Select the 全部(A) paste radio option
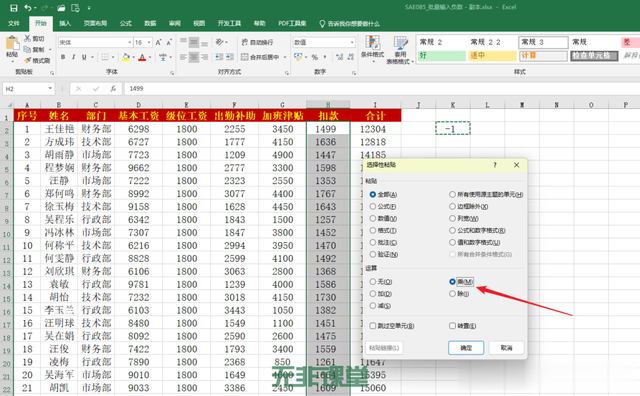Screen dimensions: 640x396 tap(373, 194)
